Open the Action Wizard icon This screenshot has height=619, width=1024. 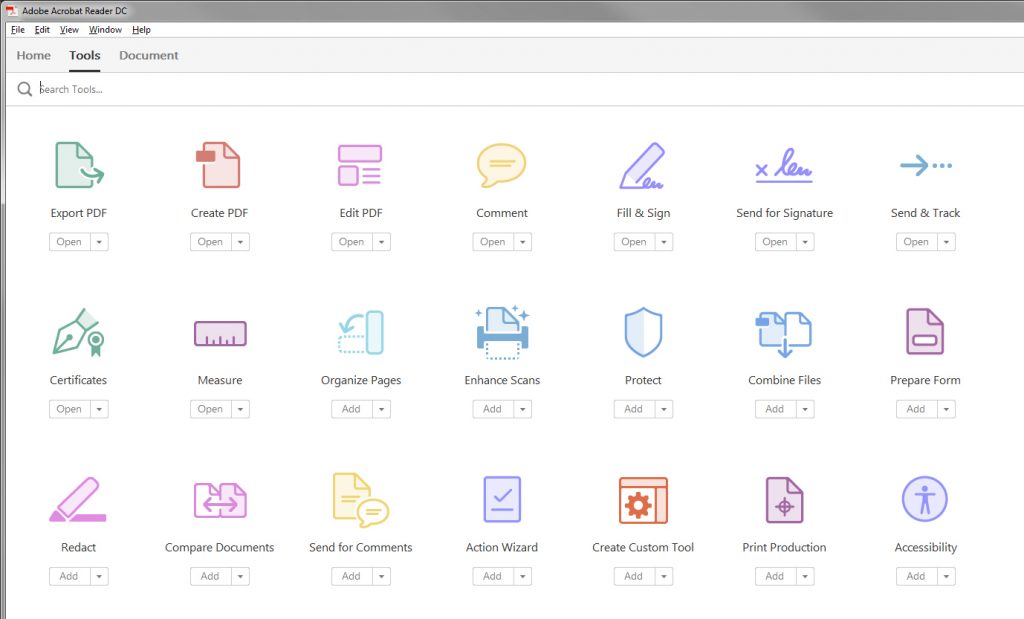[501, 499]
